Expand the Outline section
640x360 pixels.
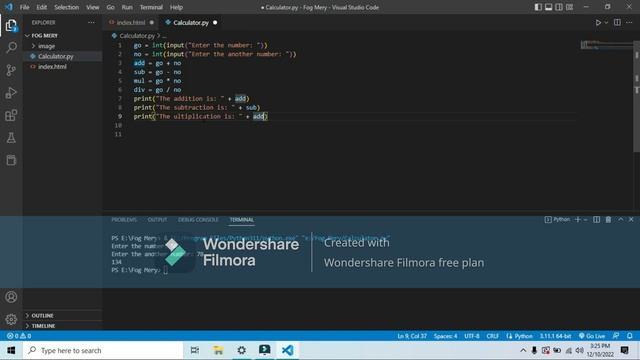[62, 316]
